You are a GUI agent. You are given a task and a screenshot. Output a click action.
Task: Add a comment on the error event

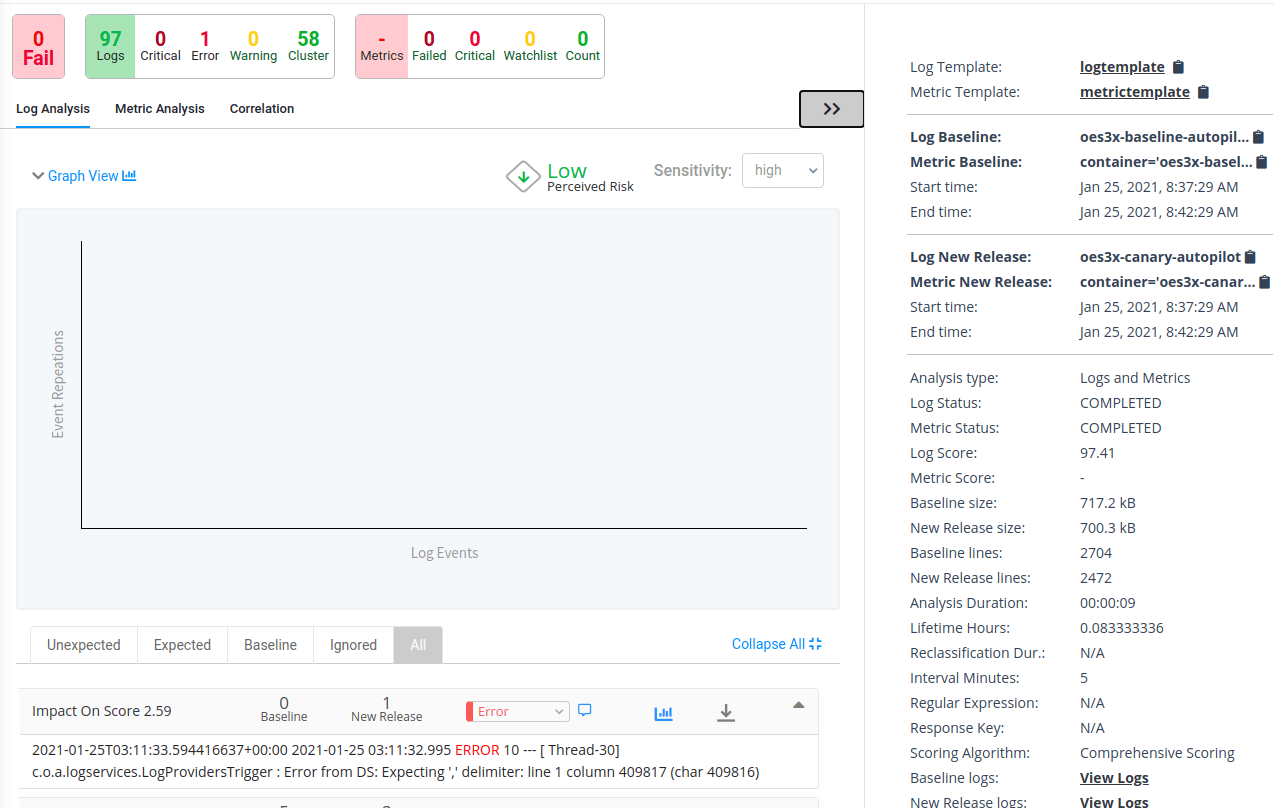[x=585, y=710]
